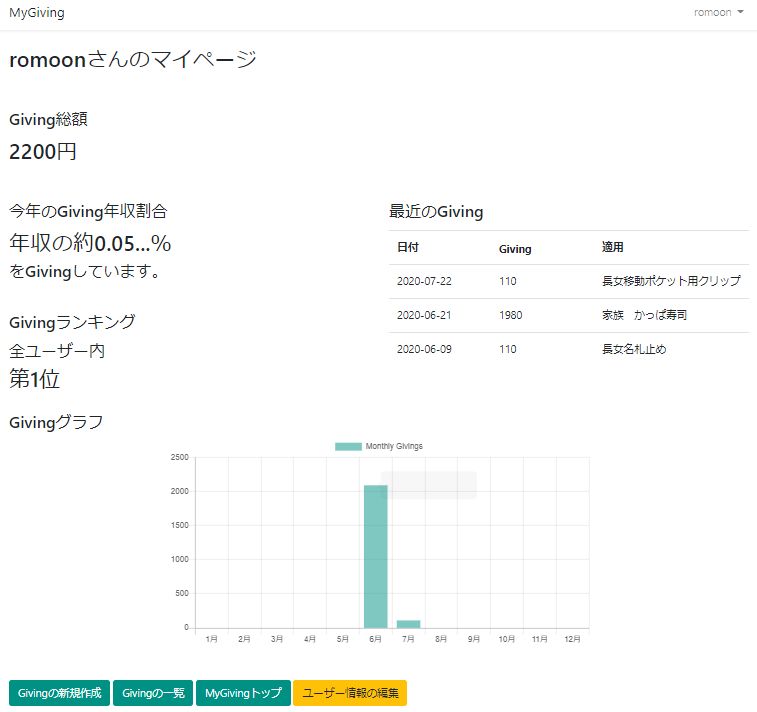The width and height of the screenshot is (757, 712).
Task: Click the 適用 column header
Action: tap(613, 247)
